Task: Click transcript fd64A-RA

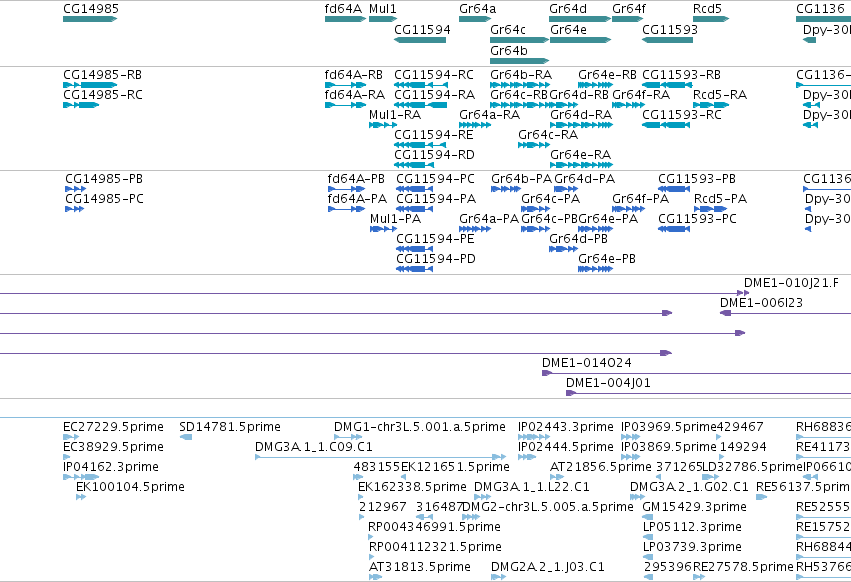Action: coord(346,105)
